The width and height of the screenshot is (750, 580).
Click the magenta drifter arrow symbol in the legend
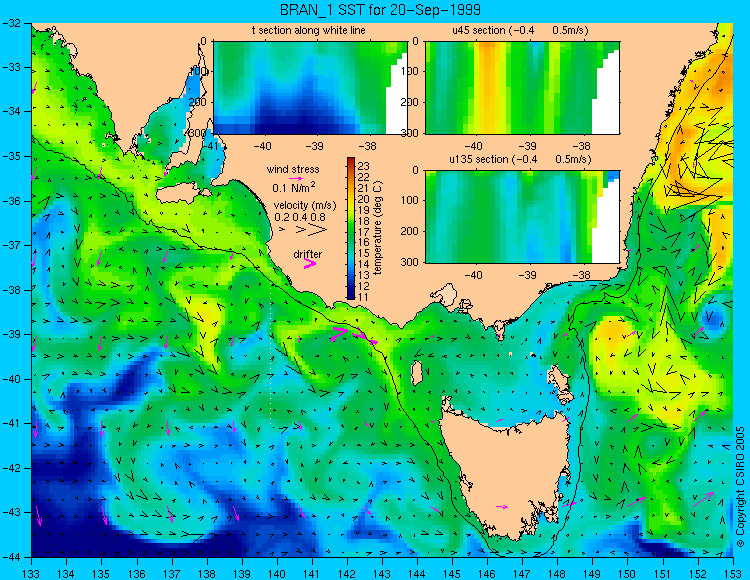(x=310, y=264)
